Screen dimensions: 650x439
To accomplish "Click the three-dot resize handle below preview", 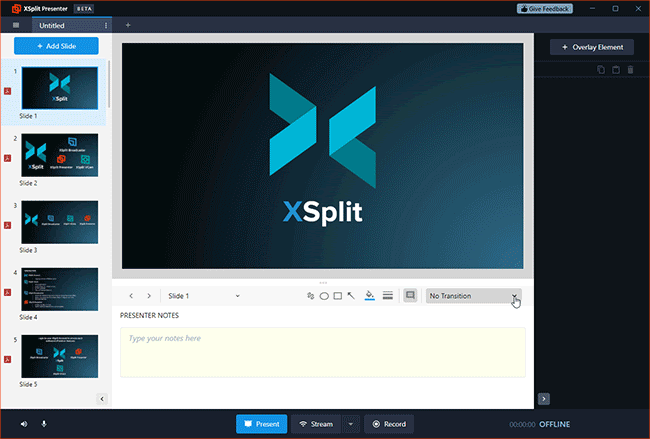I will [x=323, y=283].
